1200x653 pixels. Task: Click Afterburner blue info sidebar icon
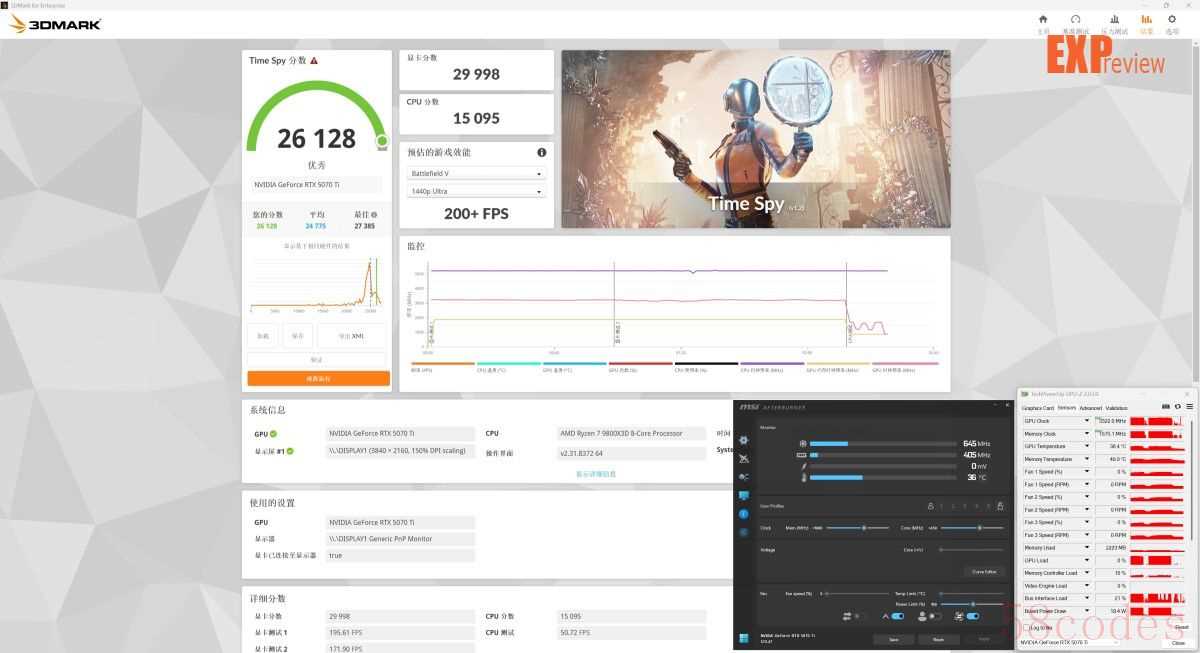click(x=744, y=513)
